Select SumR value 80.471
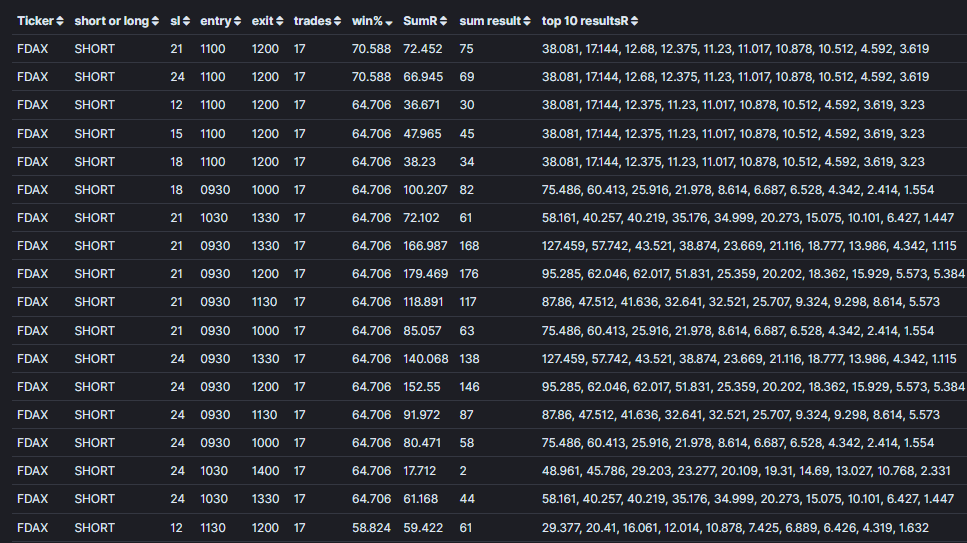The height and width of the screenshot is (543, 967). click(422, 443)
